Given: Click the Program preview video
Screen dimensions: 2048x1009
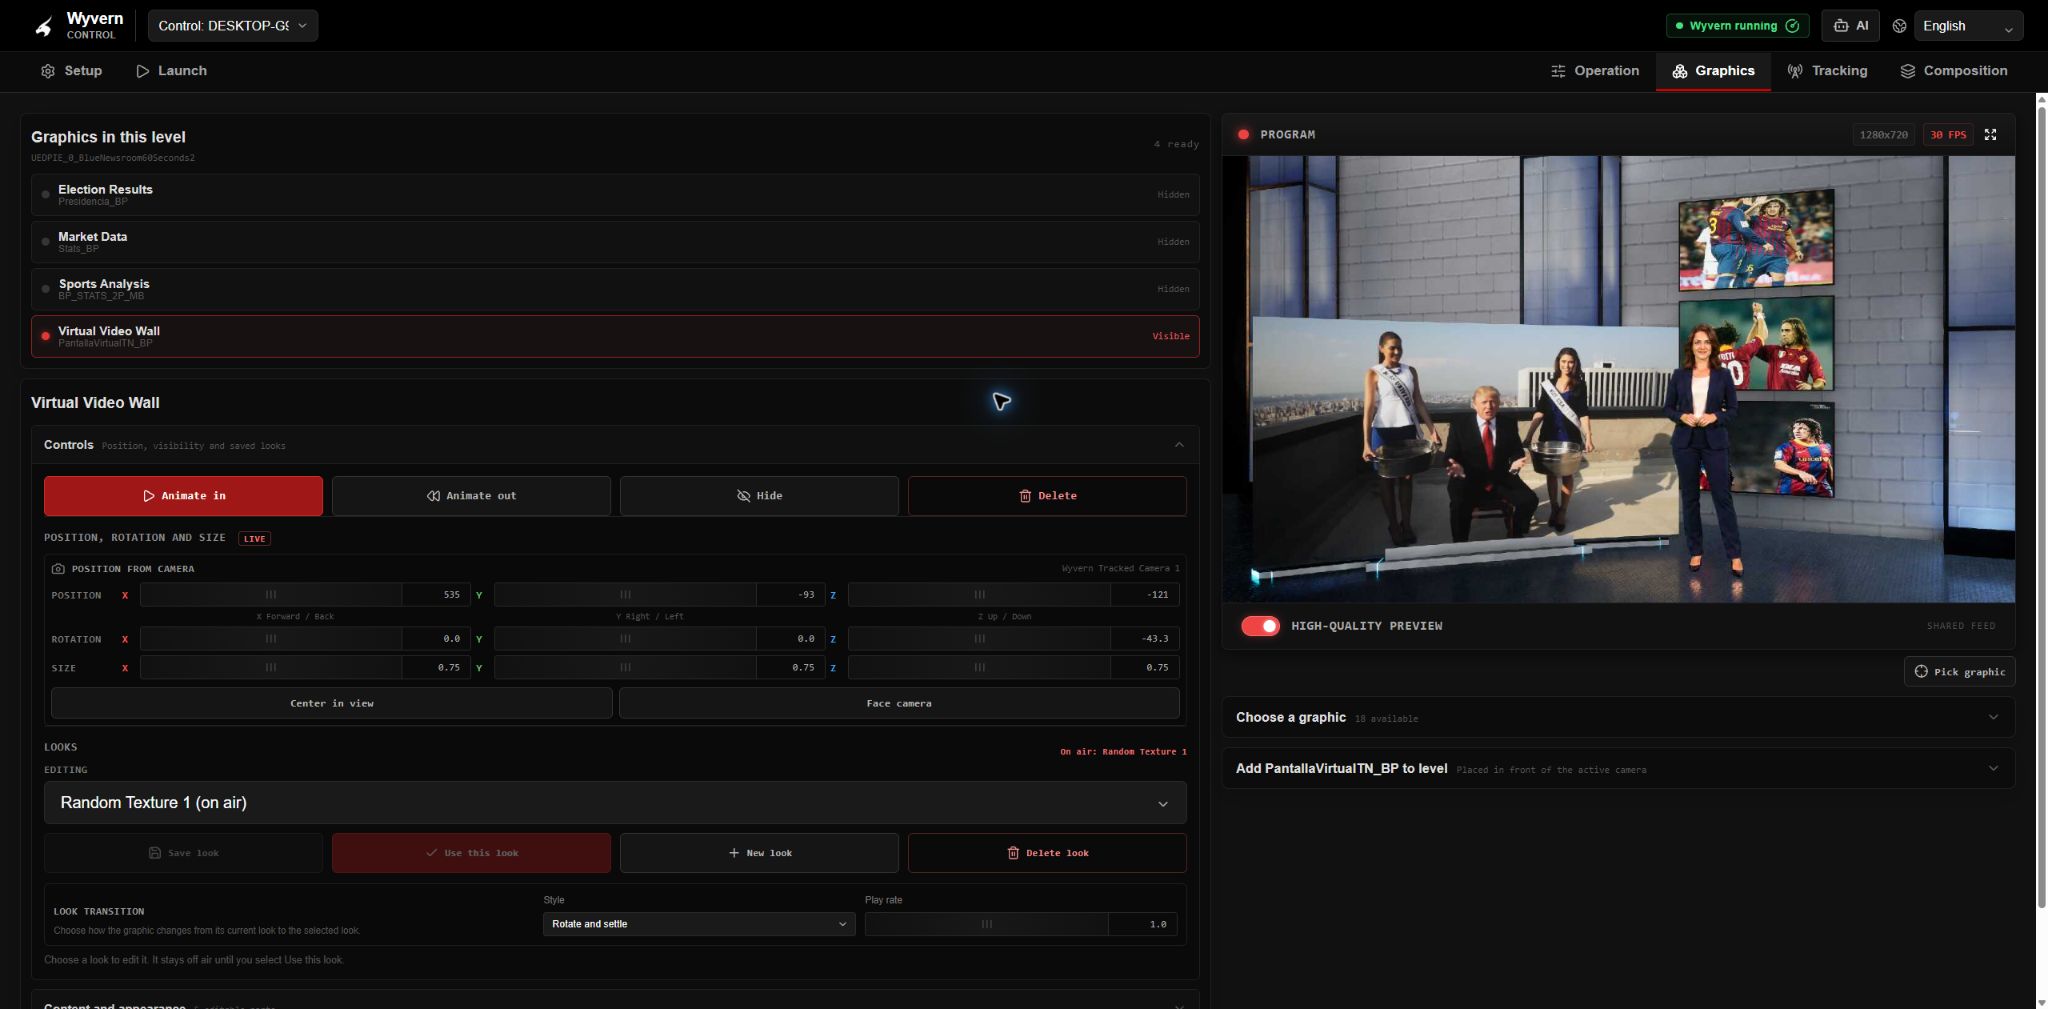Looking at the screenshot, I should 1618,379.
